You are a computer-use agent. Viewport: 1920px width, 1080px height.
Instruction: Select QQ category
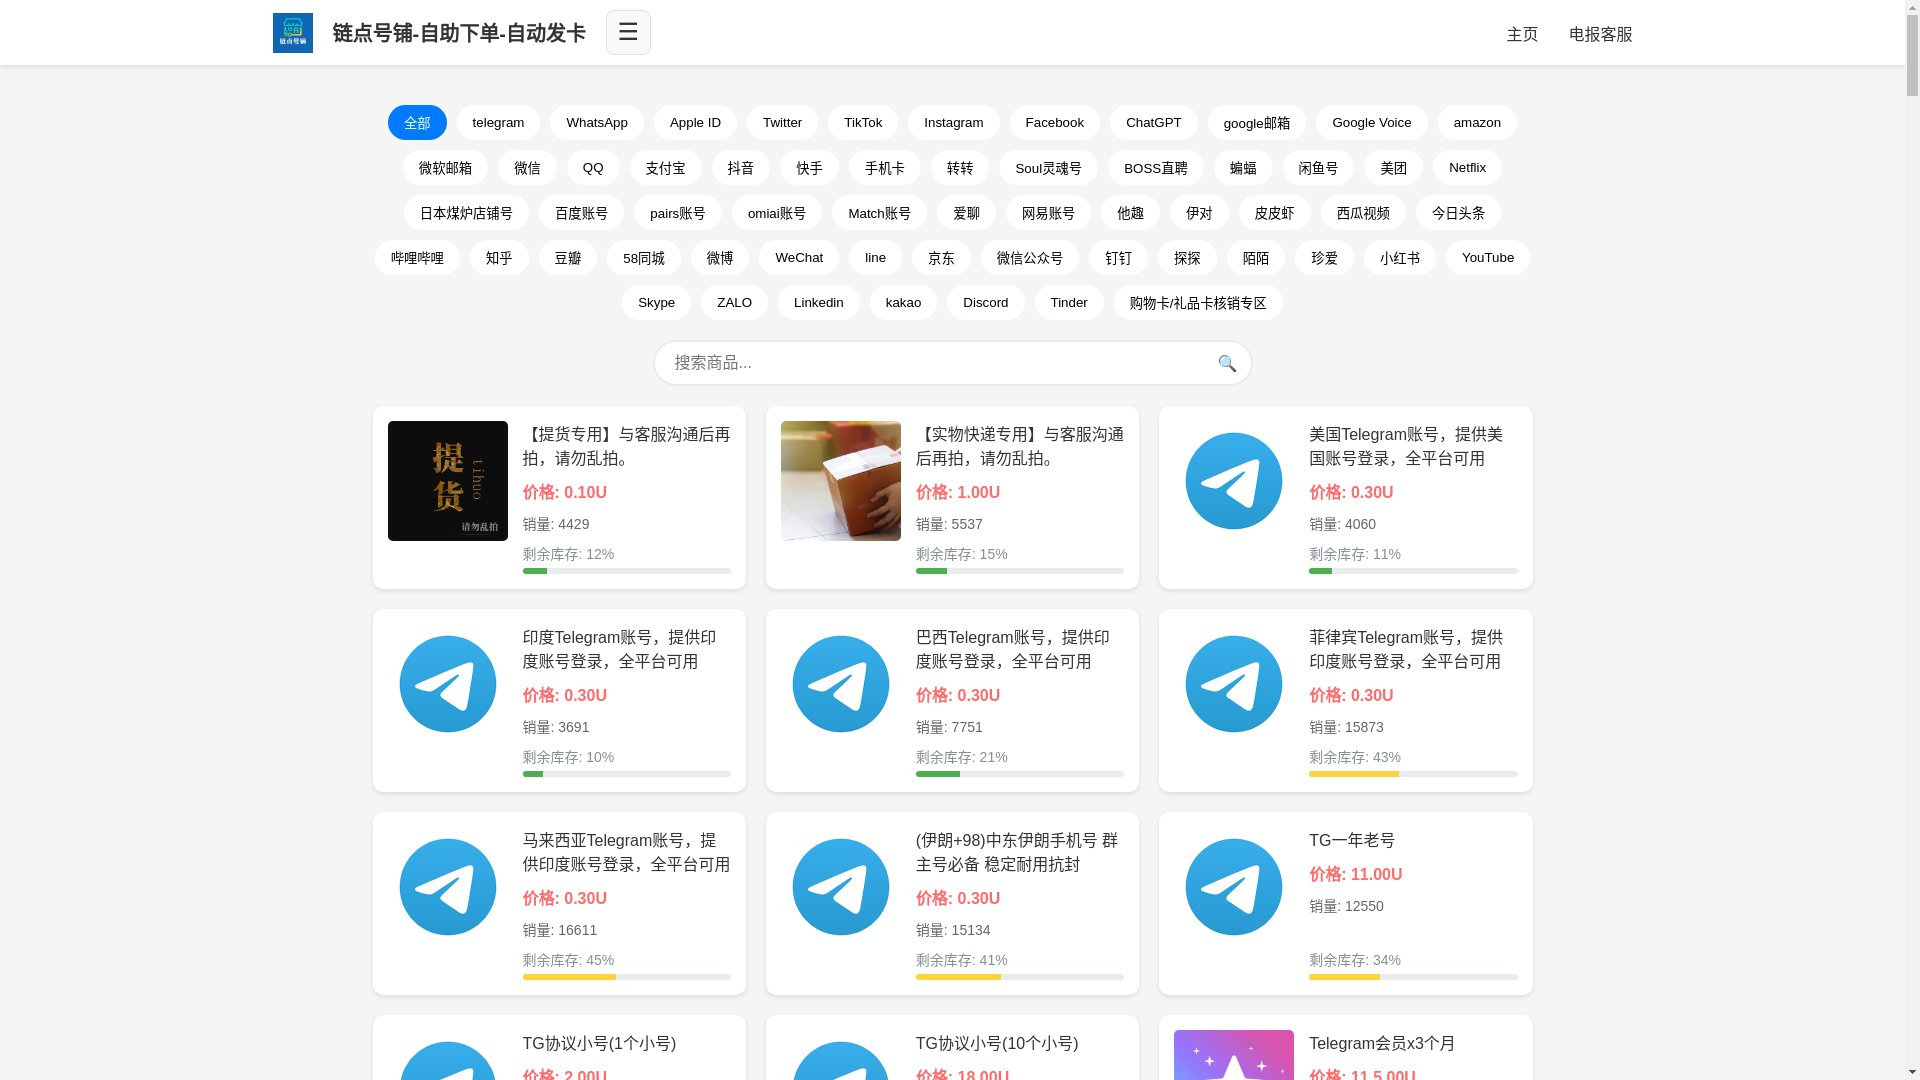point(593,167)
